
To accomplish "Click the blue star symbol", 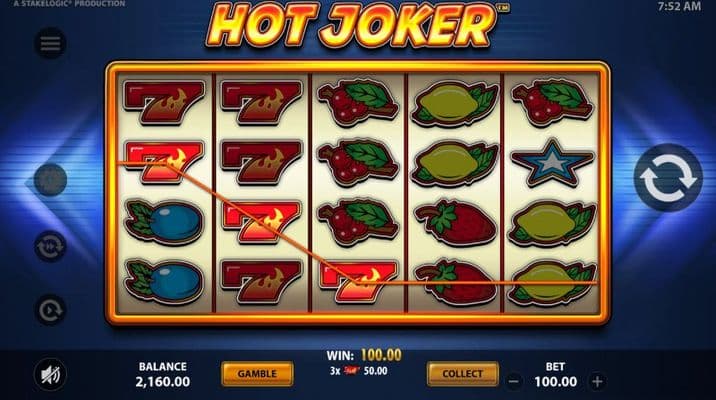I will point(553,163).
